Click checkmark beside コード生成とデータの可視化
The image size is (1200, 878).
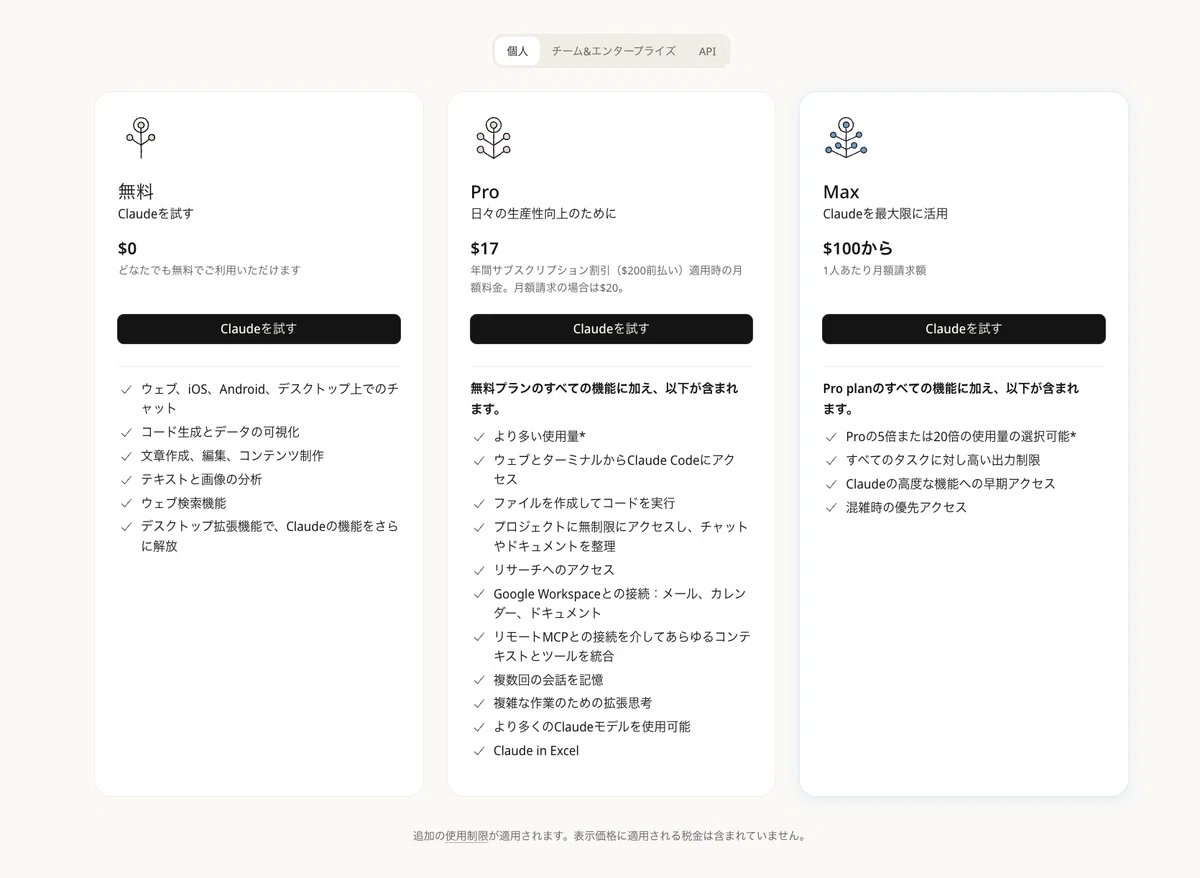126,433
